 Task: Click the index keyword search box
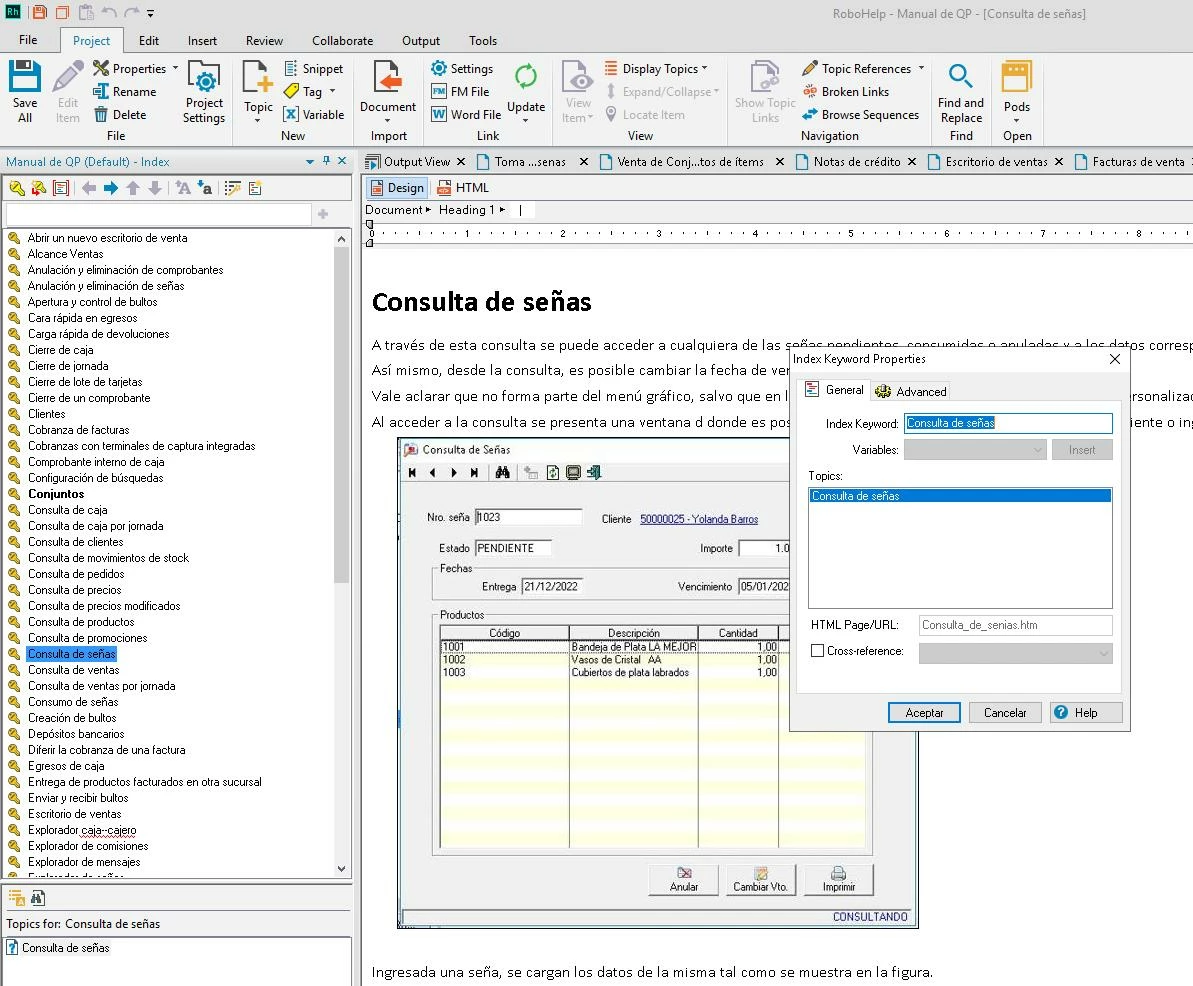tap(158, 214)
